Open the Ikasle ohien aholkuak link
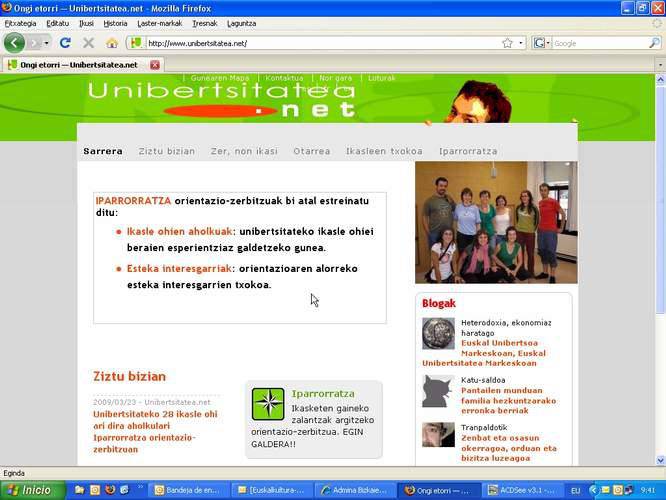The height and width of the screenshot is (500, 666). tap(179, 232)
